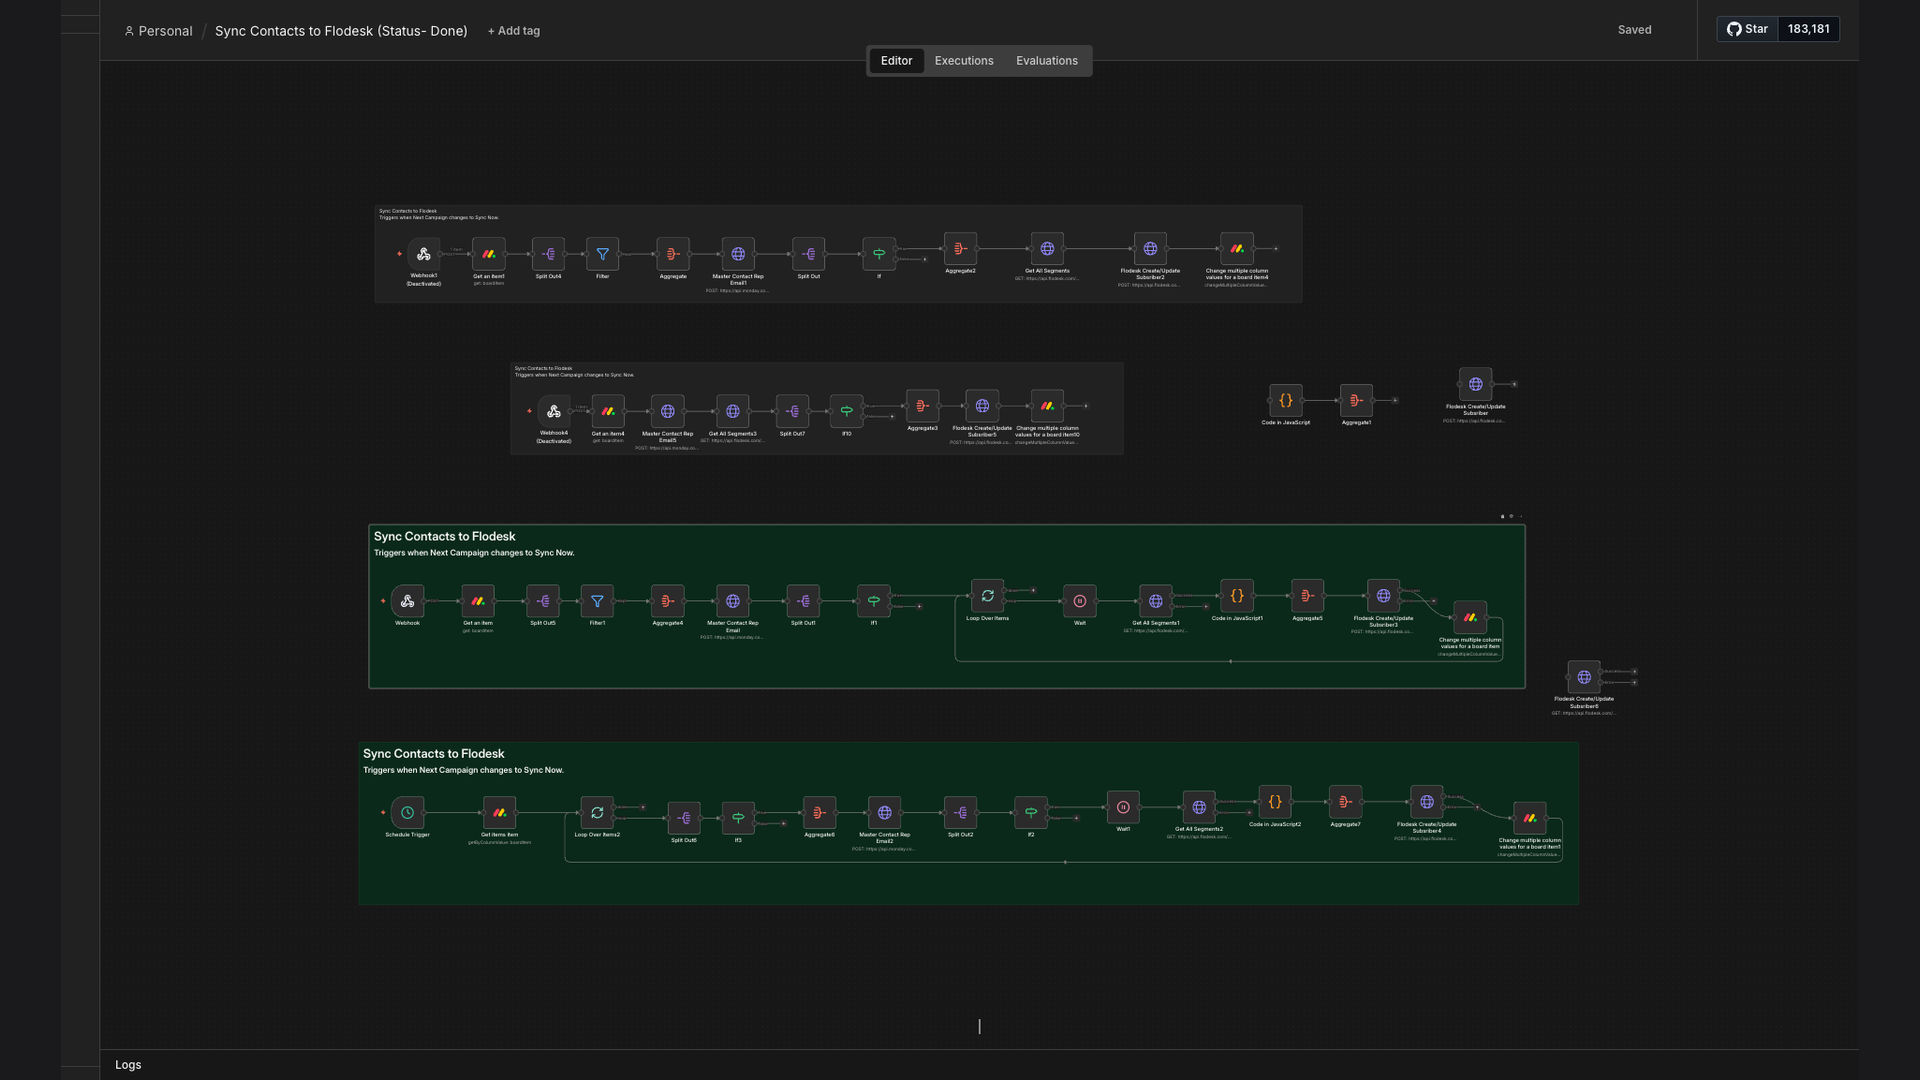1920x1080 pixels.
Task: Select the Master Contact Rep Email1 node
Action: coord(738,254)
